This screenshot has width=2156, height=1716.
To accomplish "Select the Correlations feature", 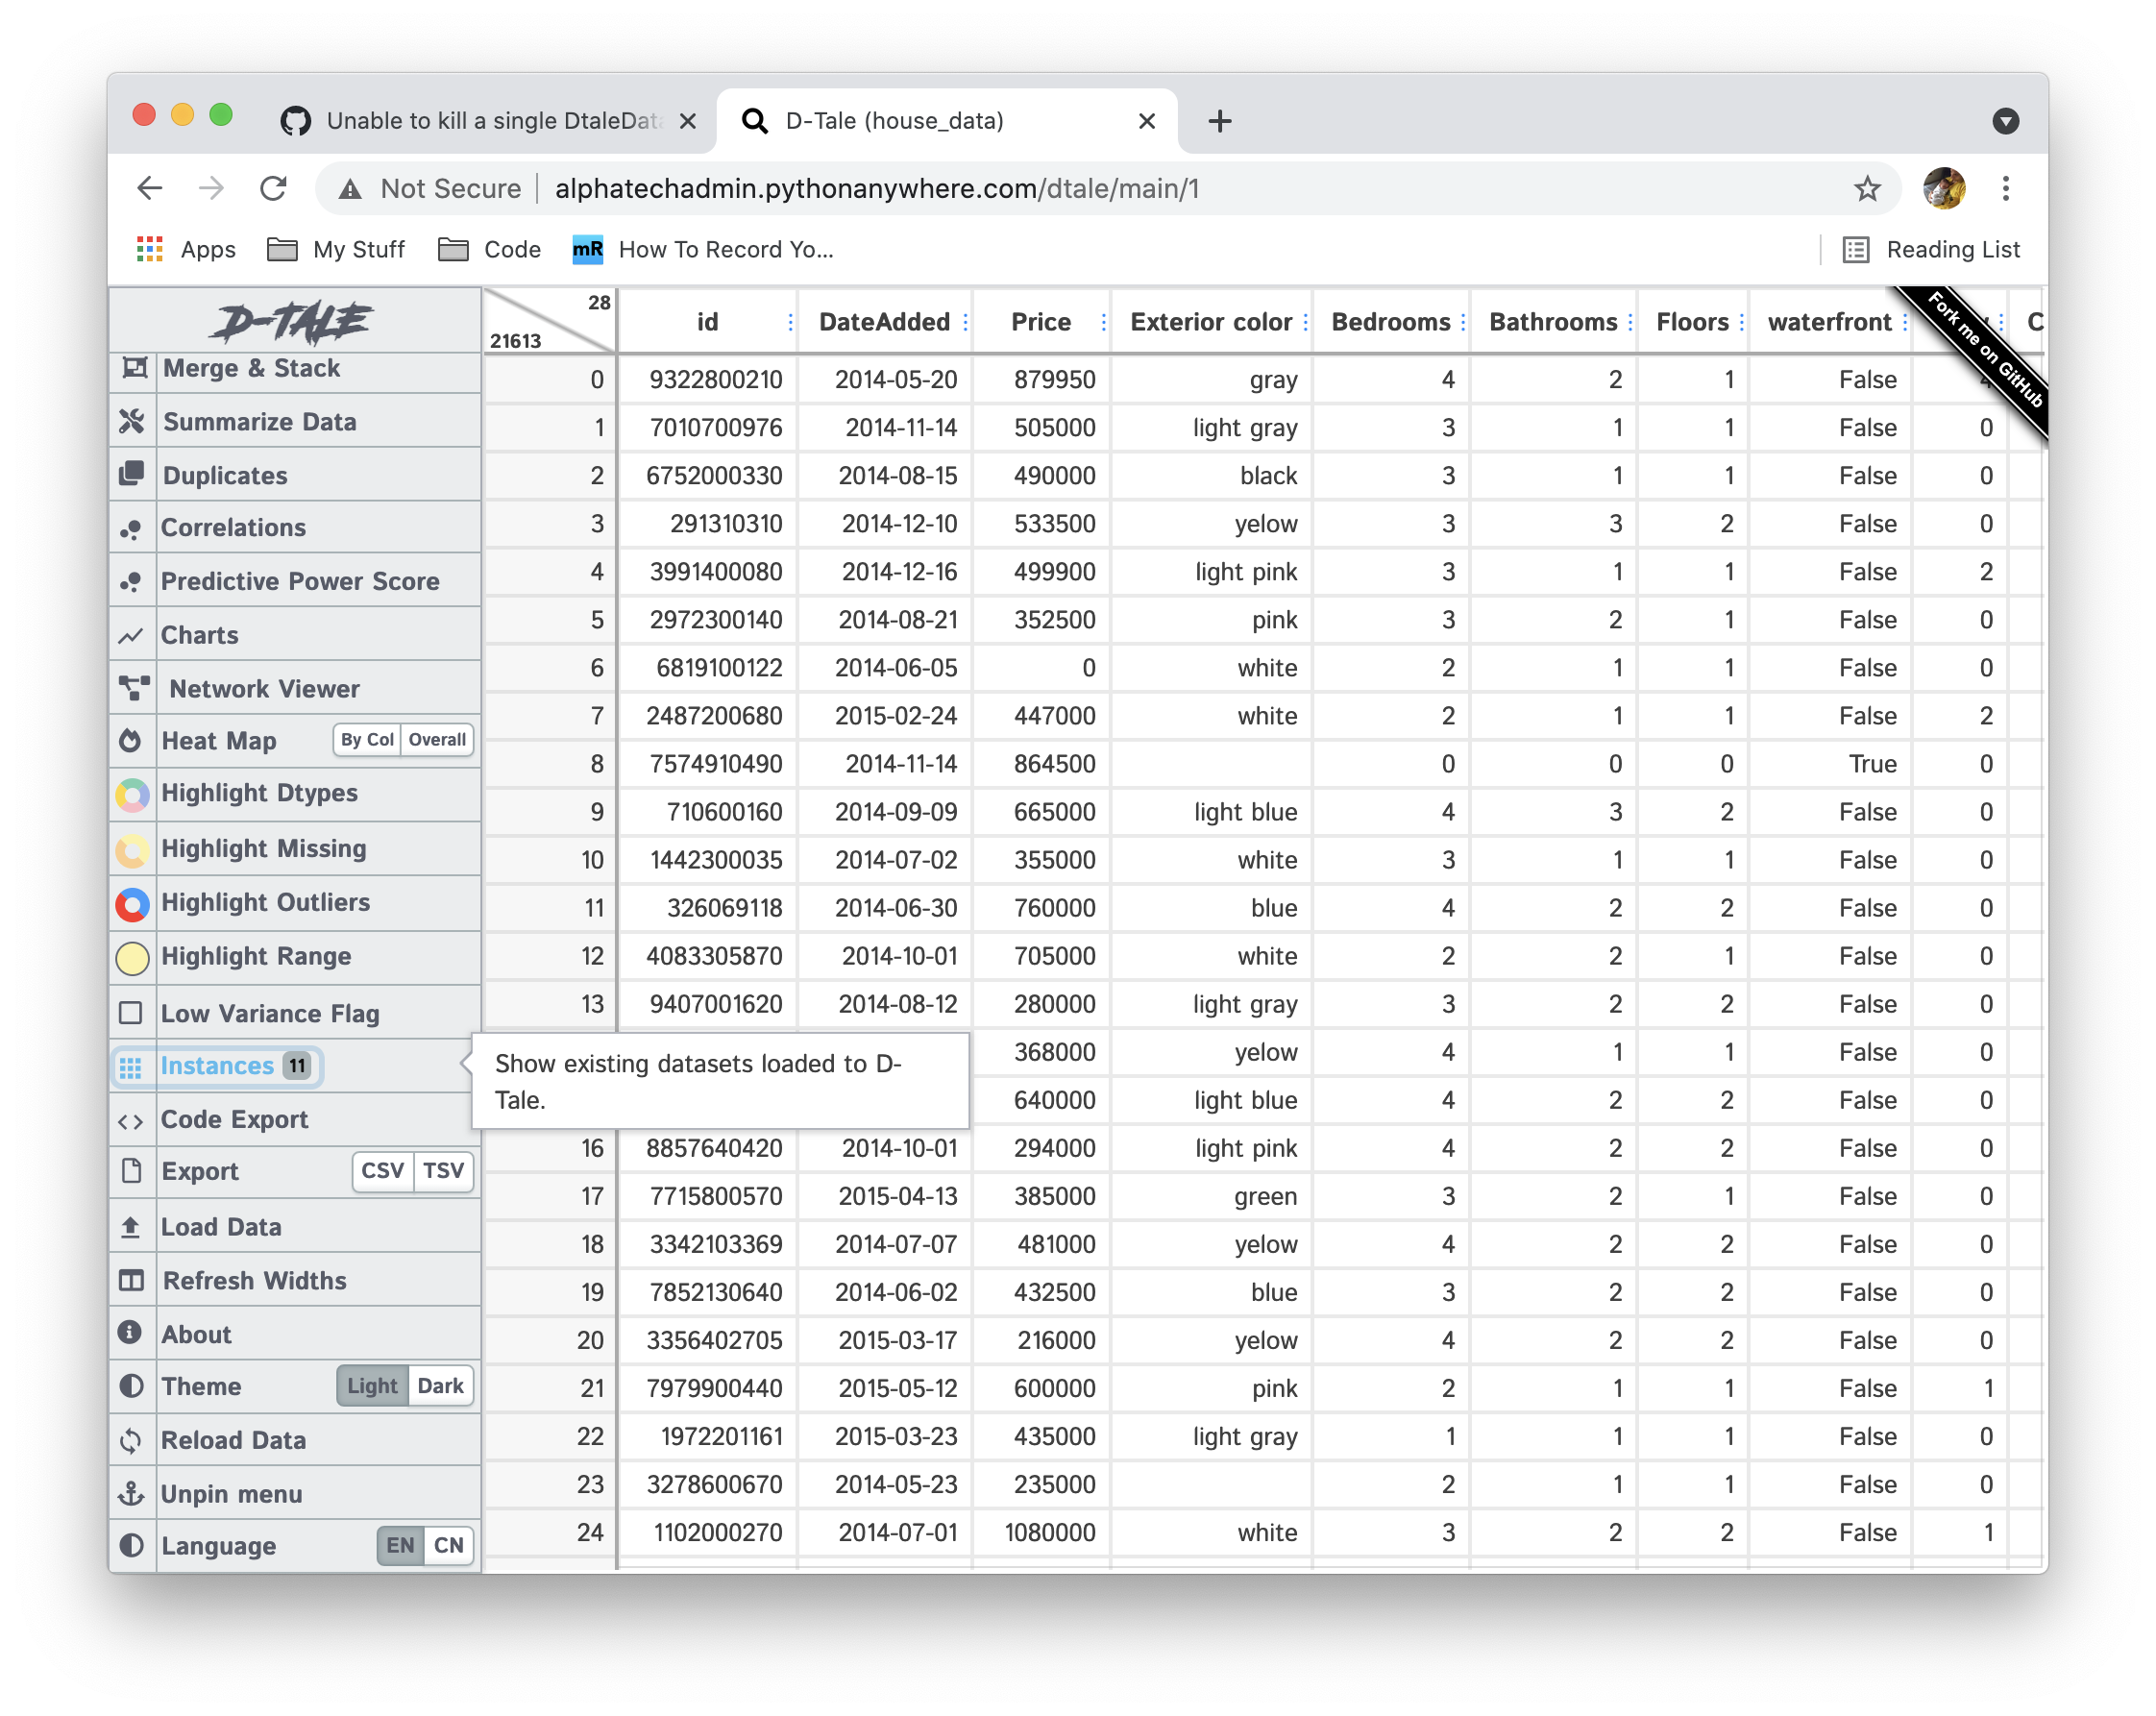I will pyautogui.click(x=234, y=527).
